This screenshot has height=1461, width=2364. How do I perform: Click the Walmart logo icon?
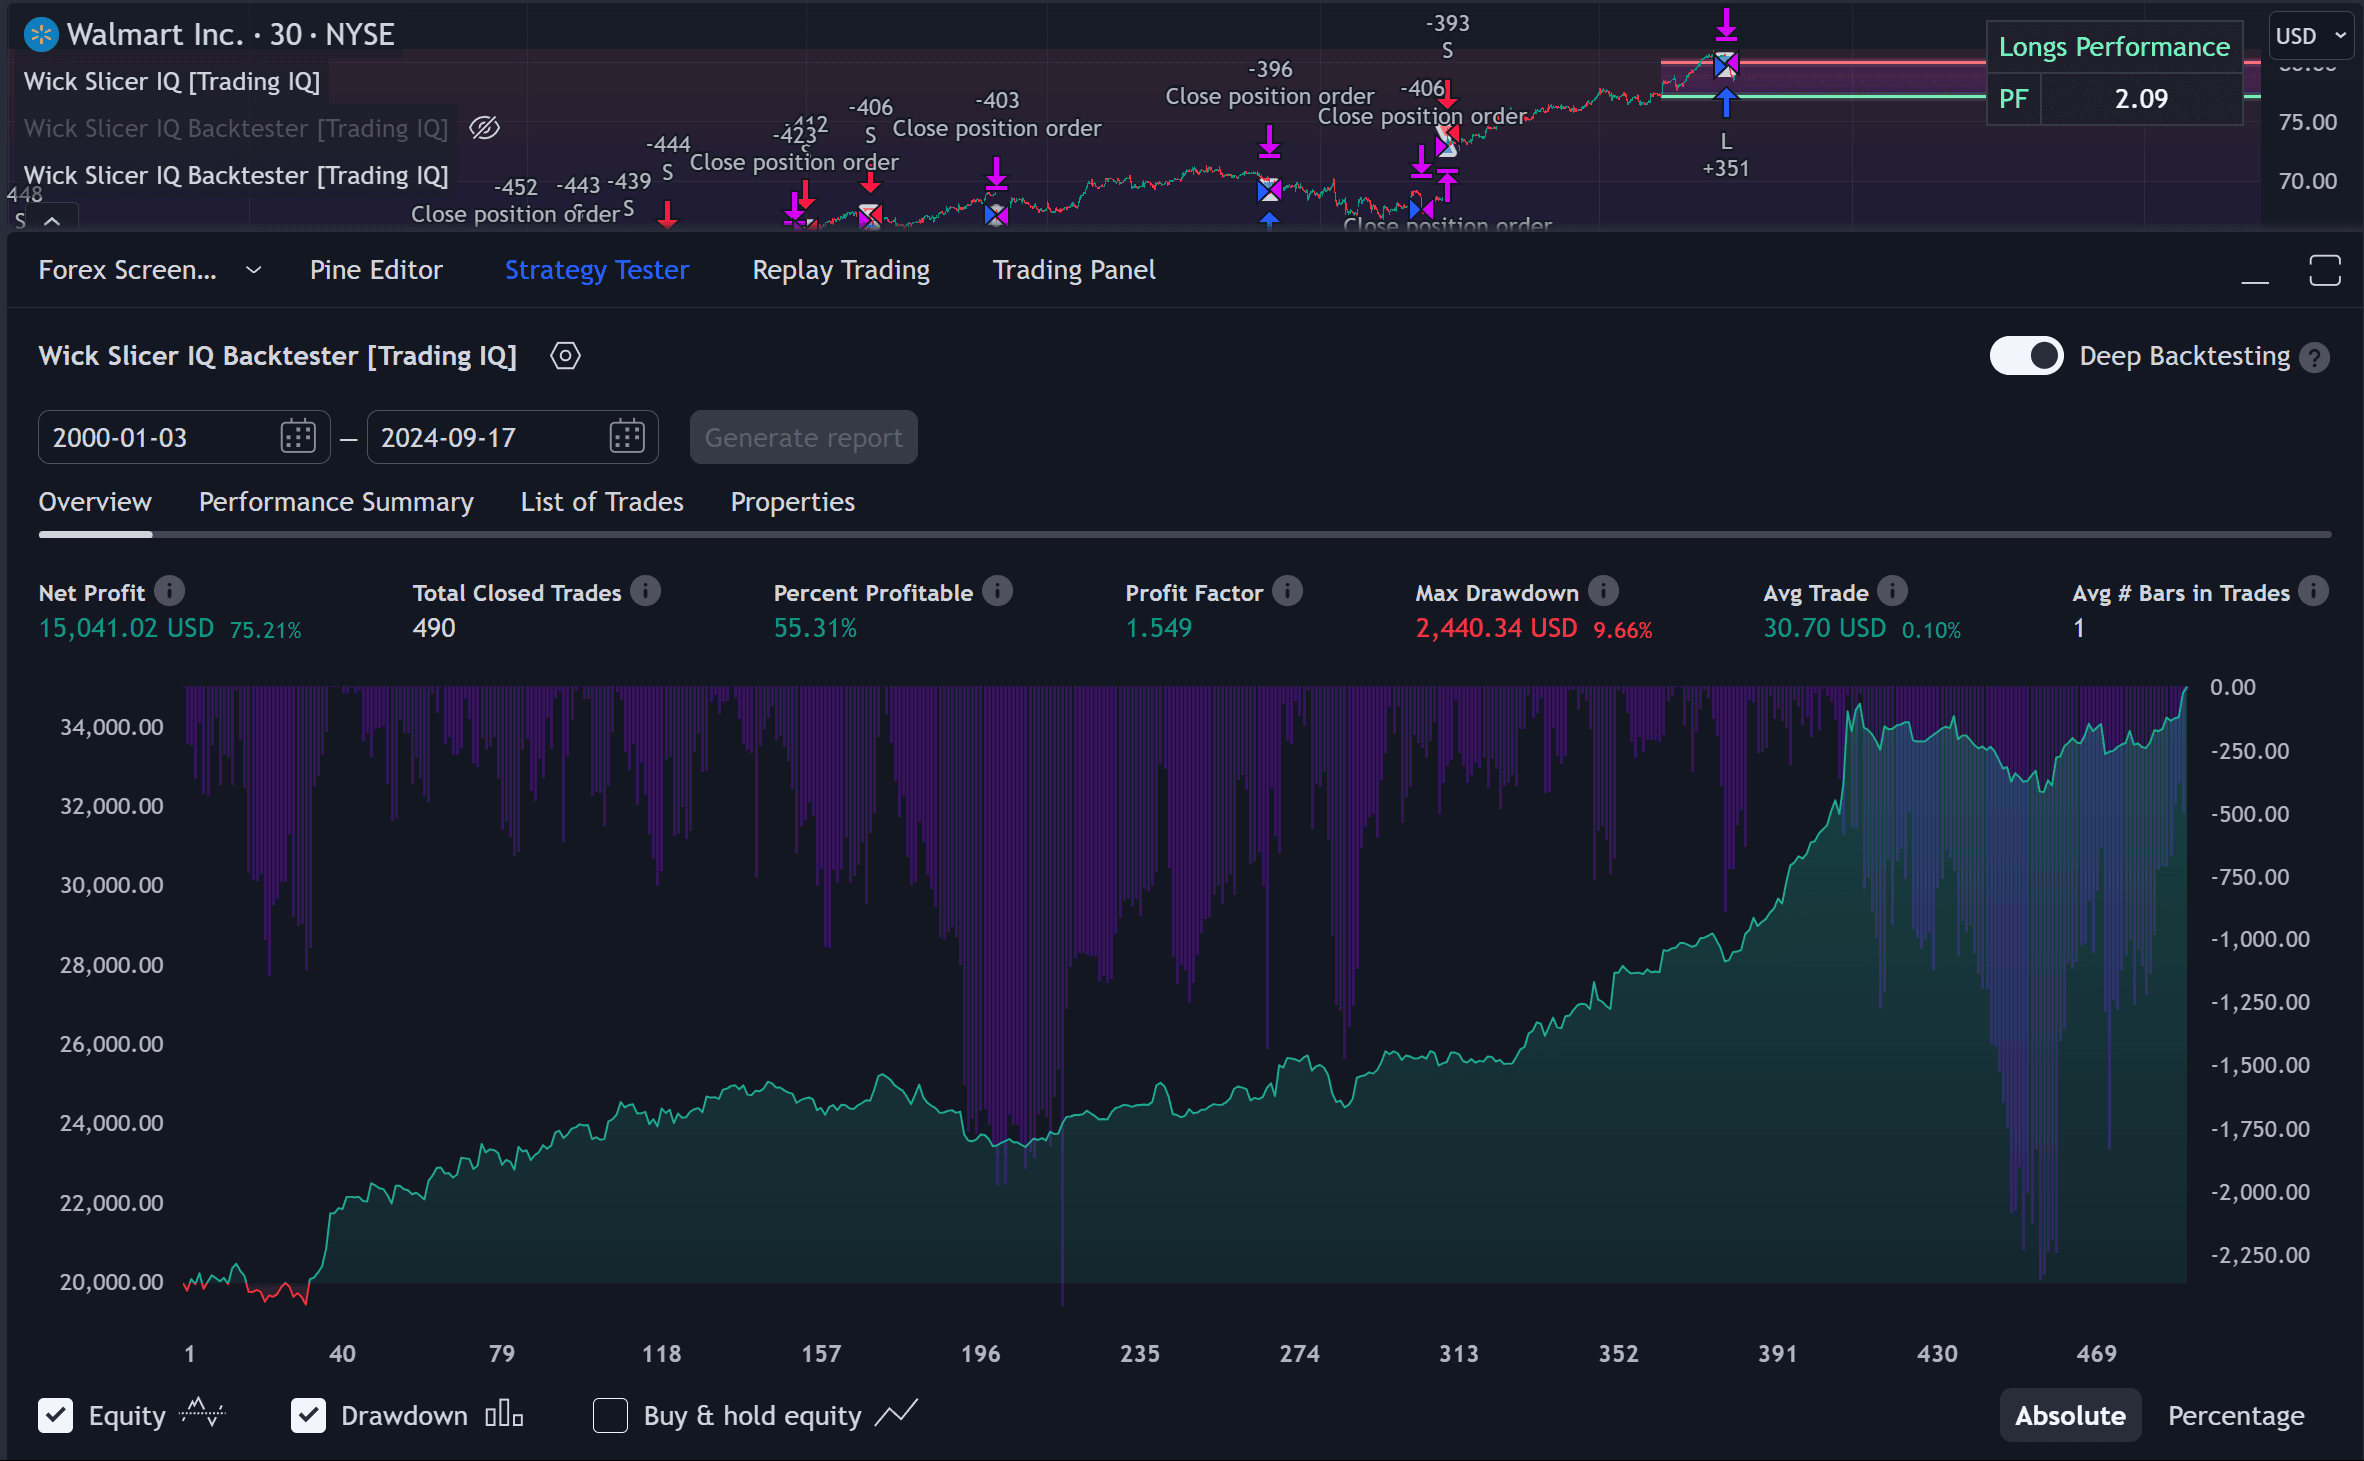coord(41,35)
